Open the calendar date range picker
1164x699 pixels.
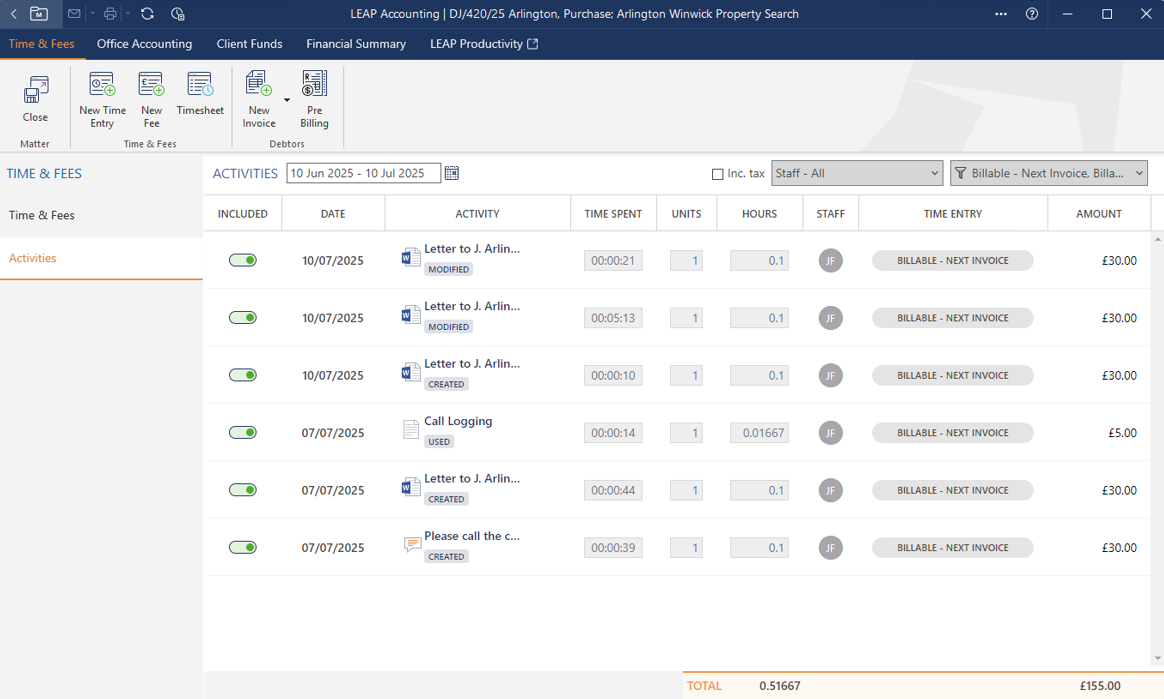point(452,174)
